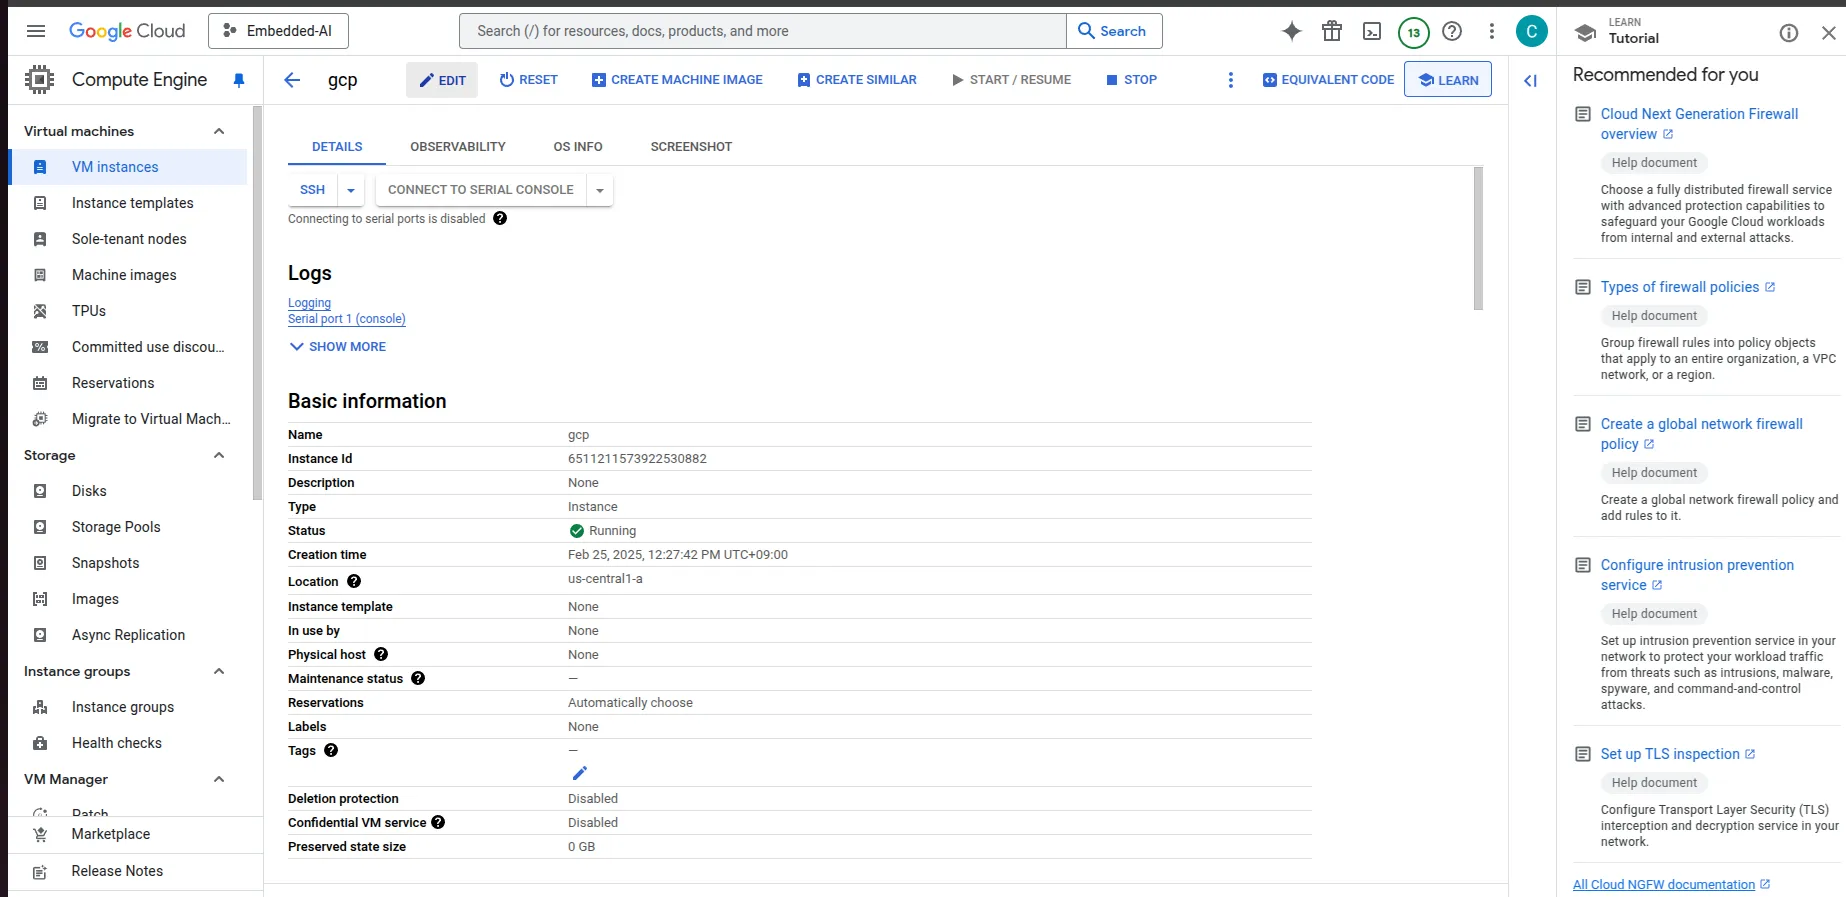The height and width of the screenshot is (897, 1846).
Task: Open the Embedded-AI project selector
Action: click(x=278, y=31)
